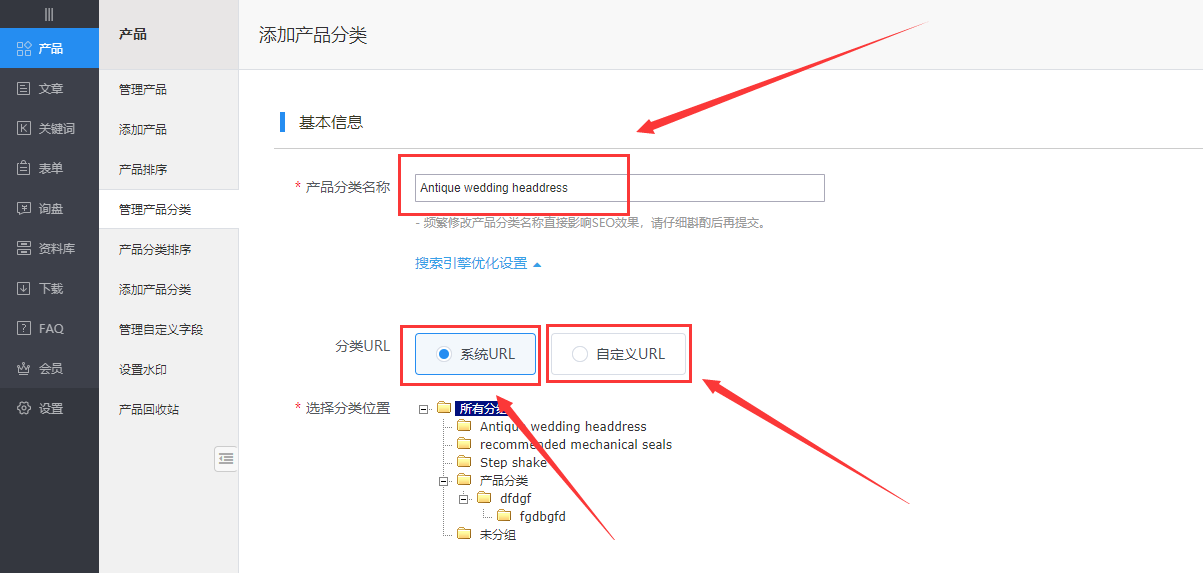
Task: Click the 产品分类名称 text field
Action: [x=619, y=188]
